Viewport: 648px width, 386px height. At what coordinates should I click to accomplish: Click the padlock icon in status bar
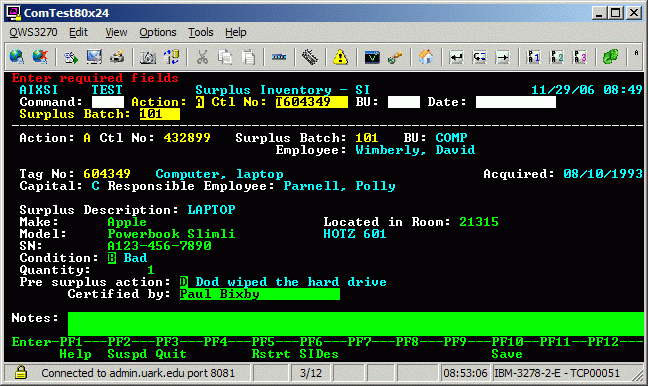[x=21, y=372]
